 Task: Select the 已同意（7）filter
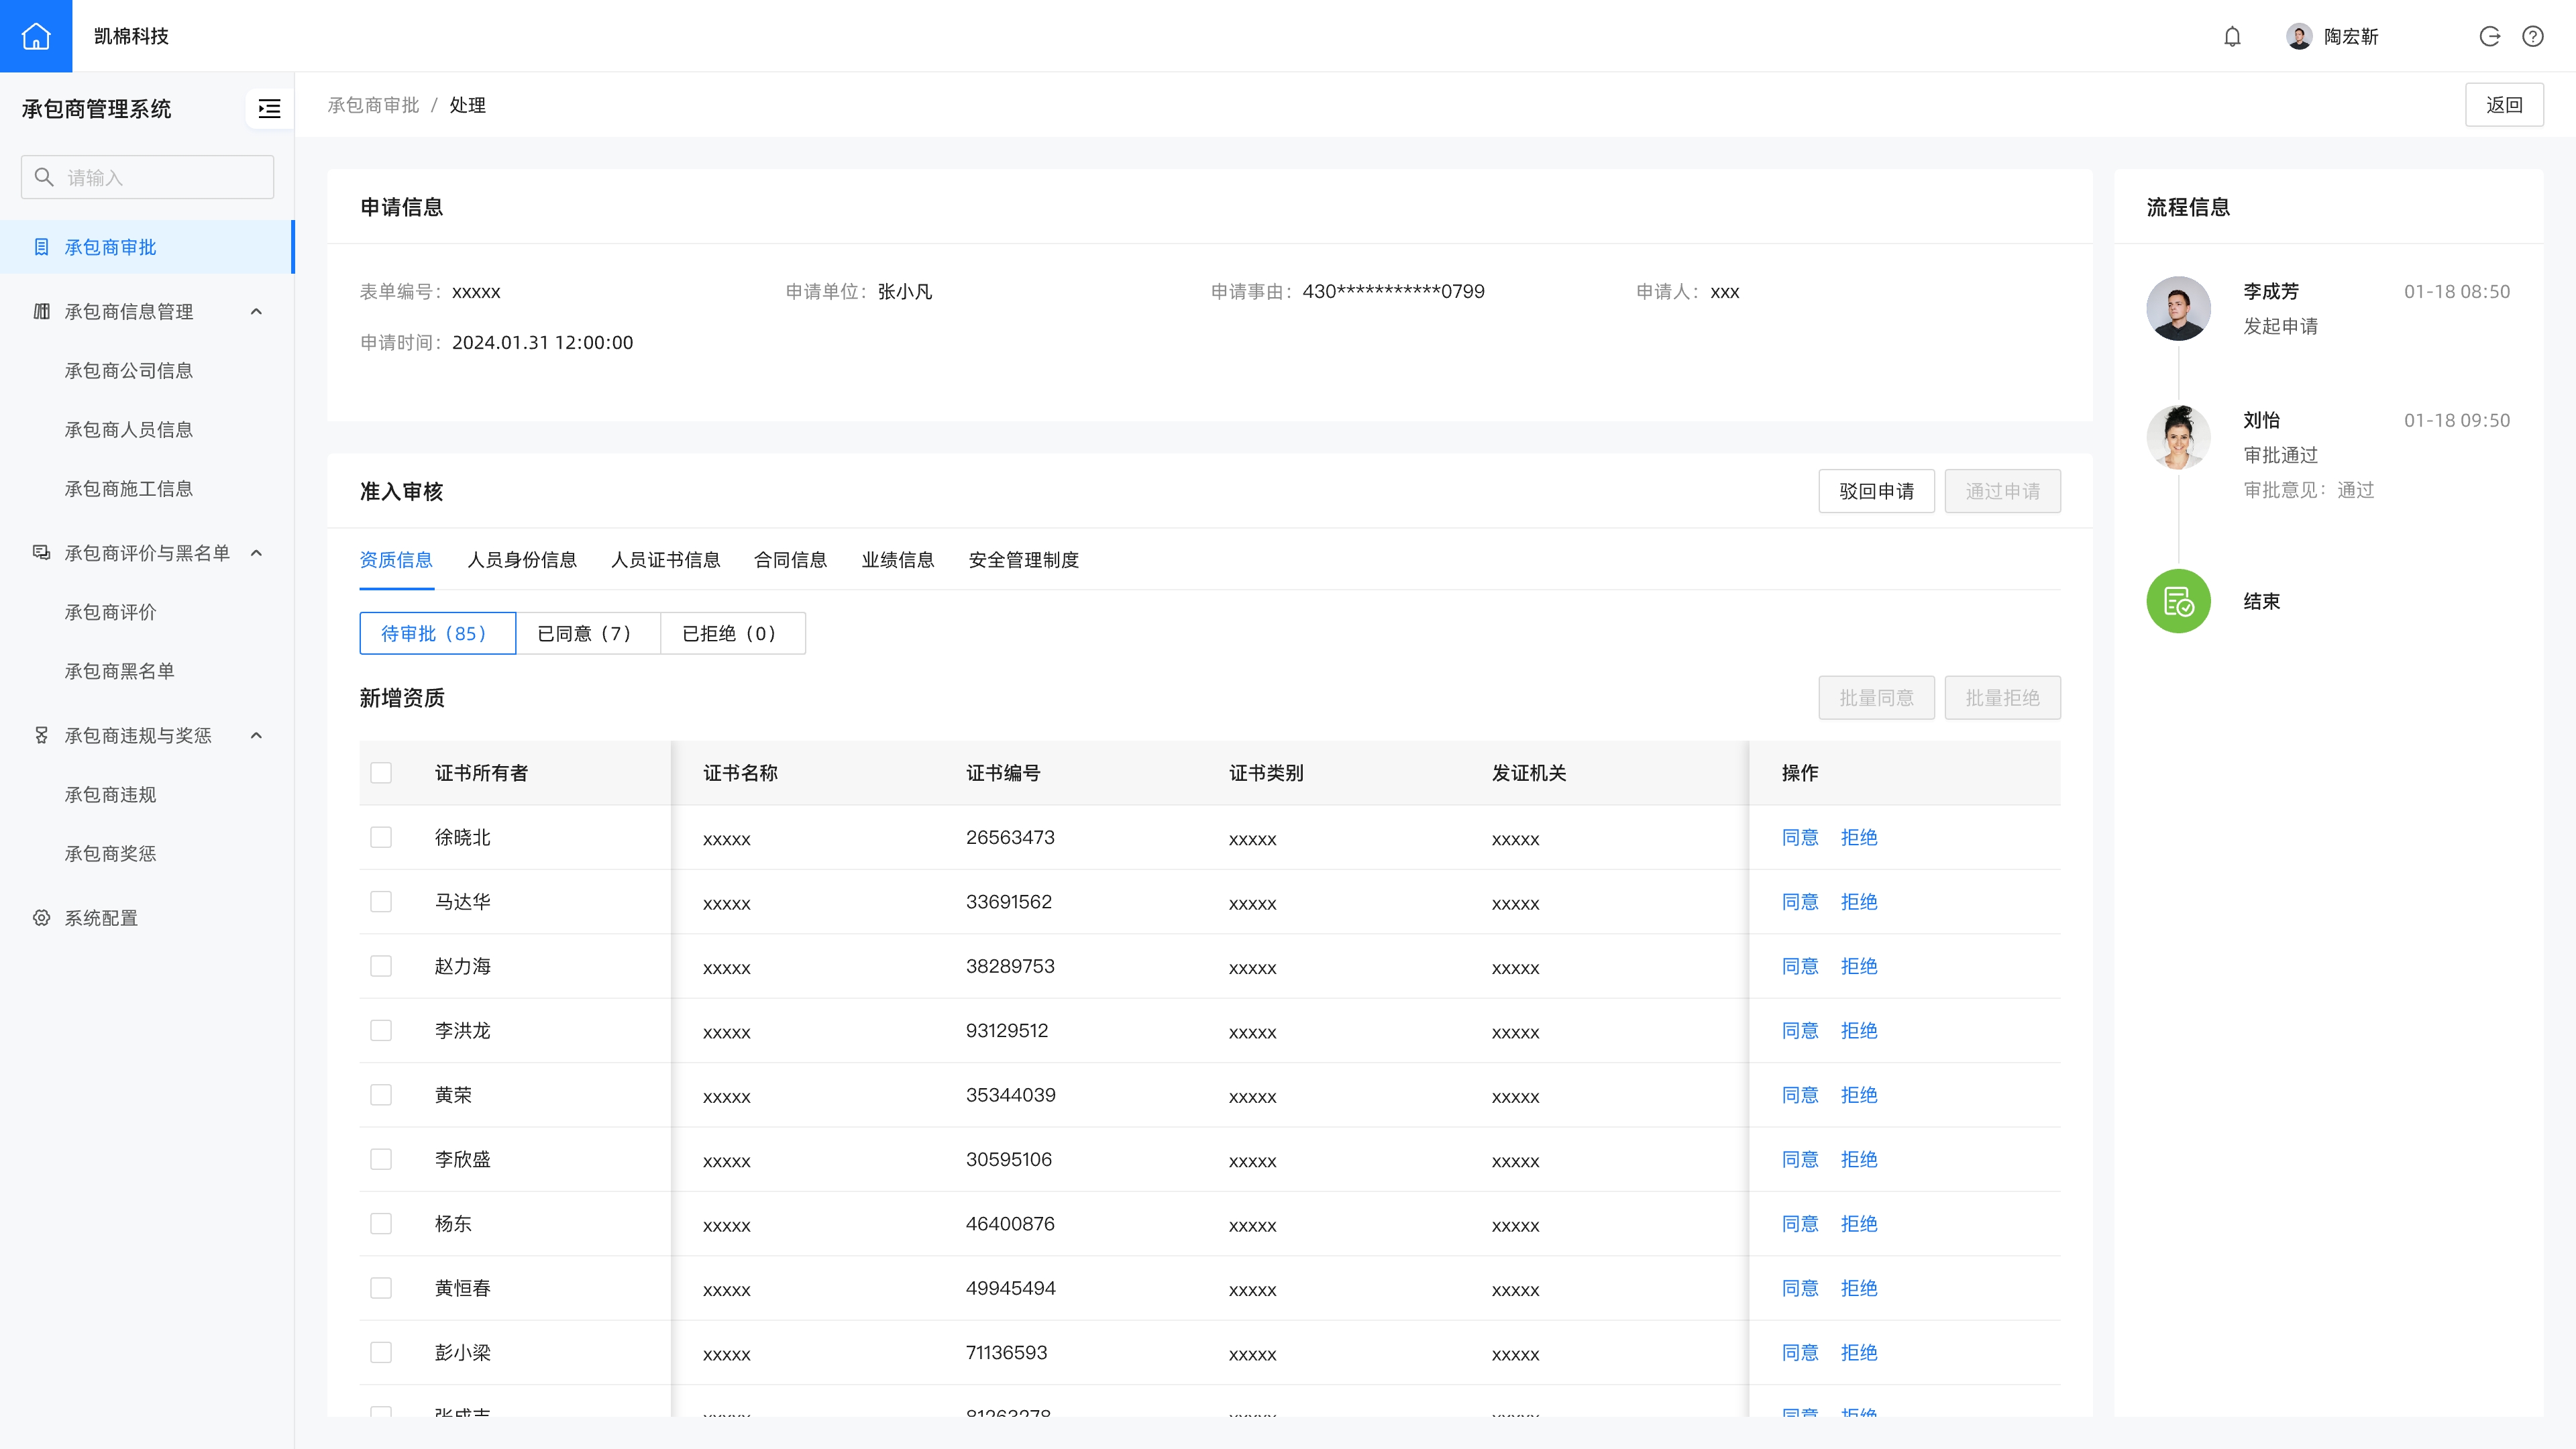[x=588, y=633]
